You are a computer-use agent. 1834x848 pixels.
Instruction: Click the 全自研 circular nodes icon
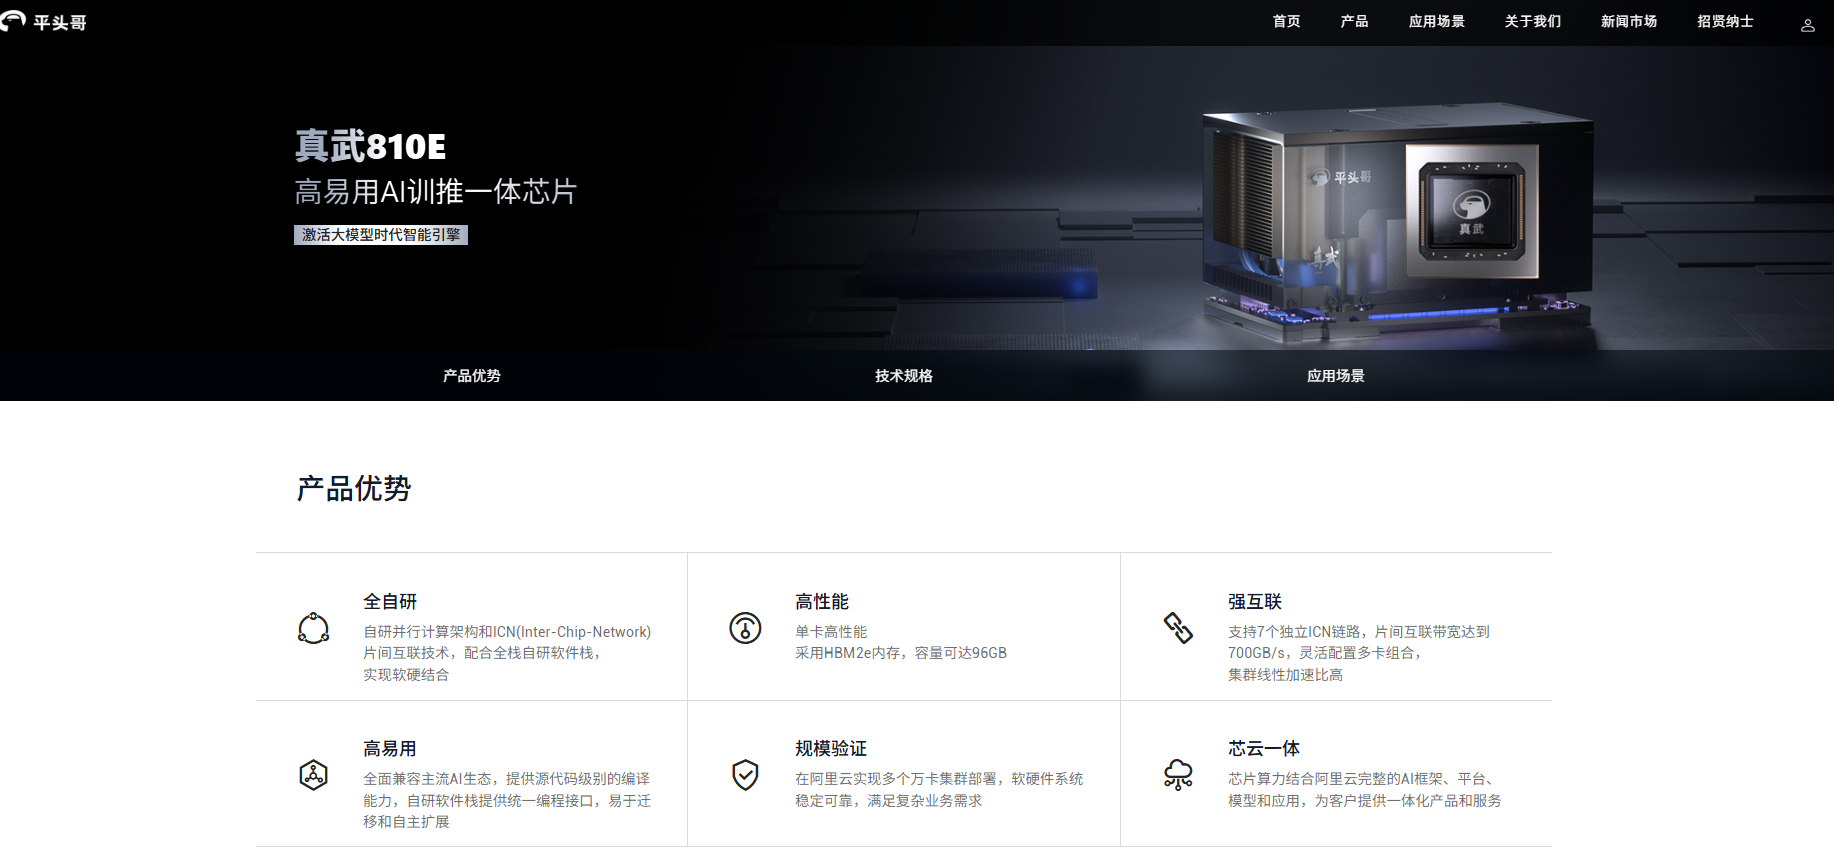pyautogui.click(x=313, y=628)
